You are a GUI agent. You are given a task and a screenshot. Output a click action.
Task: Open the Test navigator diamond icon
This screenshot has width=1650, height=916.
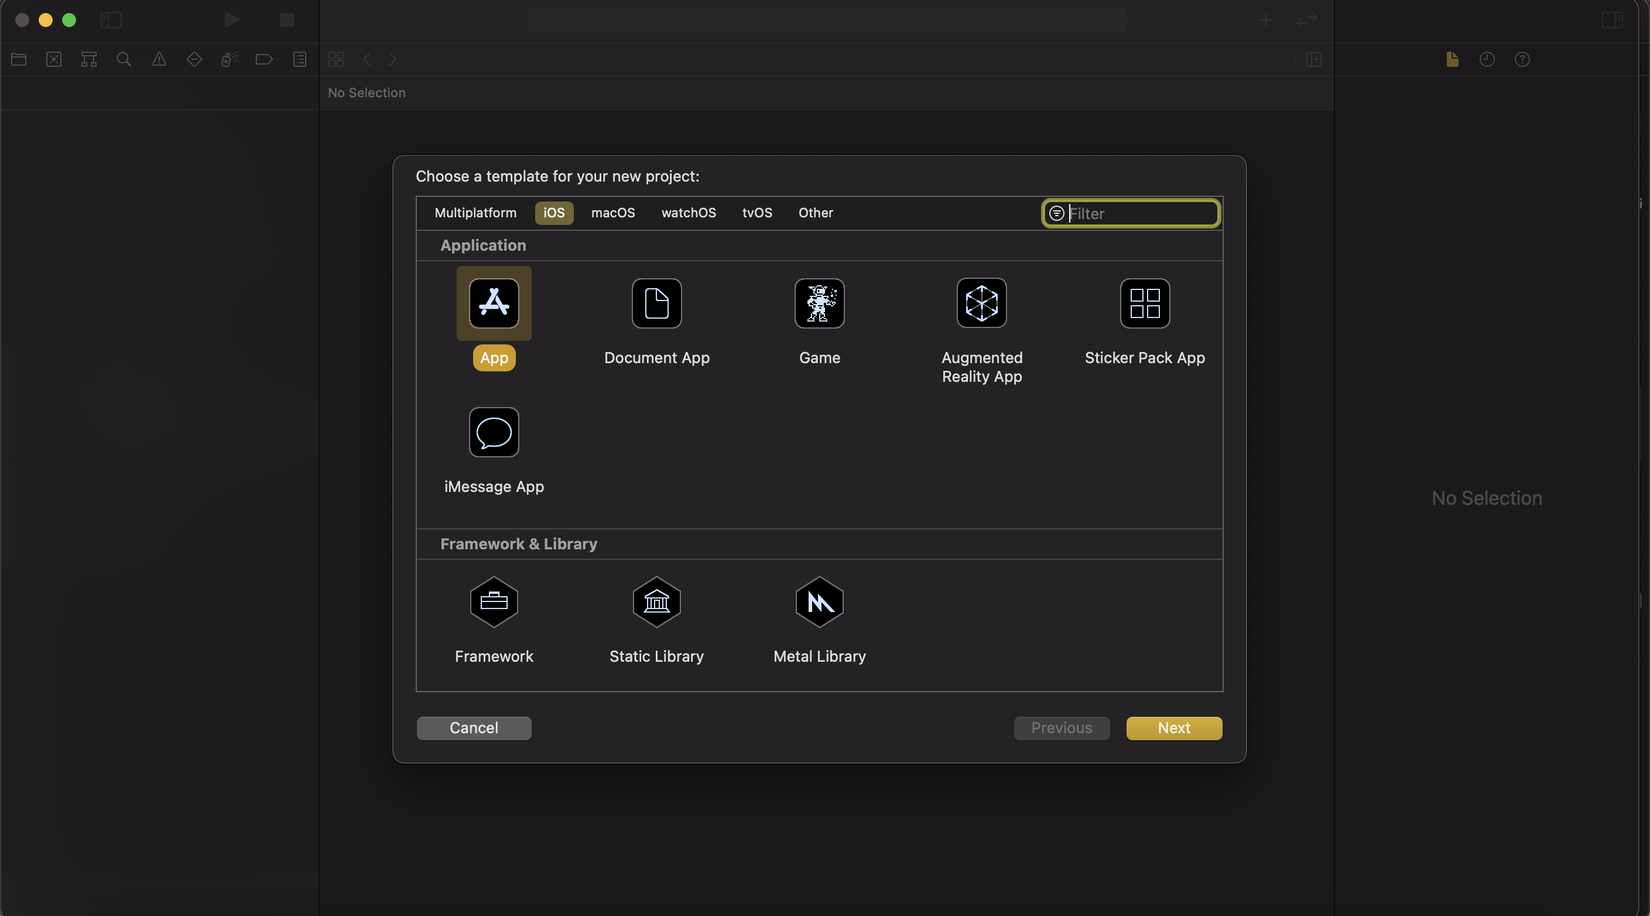click(x=194, y=60)
